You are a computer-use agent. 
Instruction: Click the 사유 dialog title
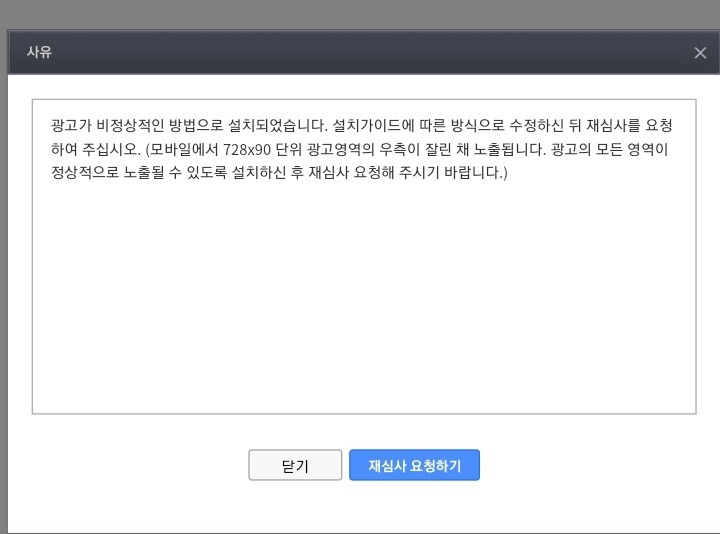[39, 52]
